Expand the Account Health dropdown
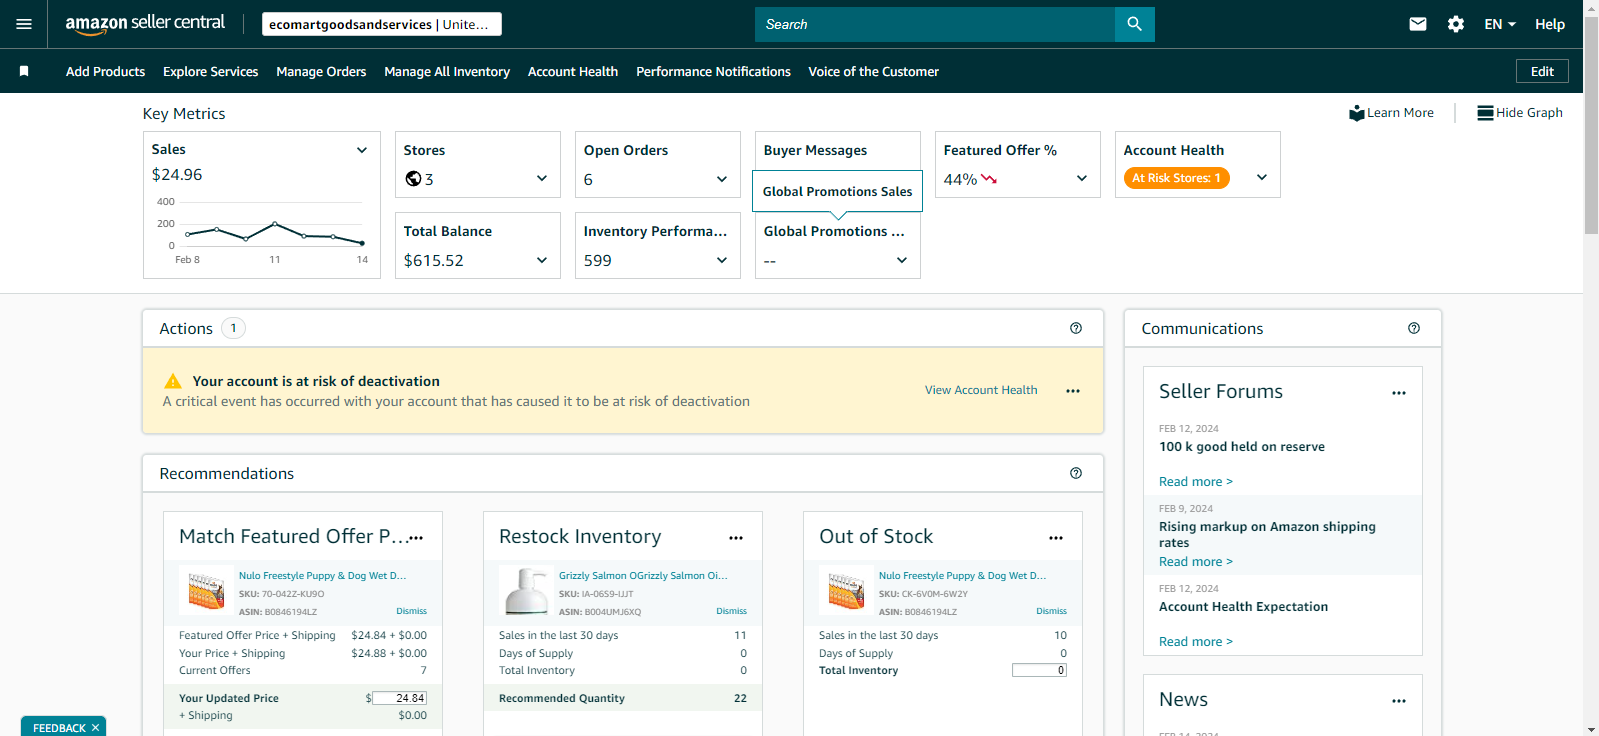The image size is (1599, 736). pyautogui.click(x=1262, y=177)
